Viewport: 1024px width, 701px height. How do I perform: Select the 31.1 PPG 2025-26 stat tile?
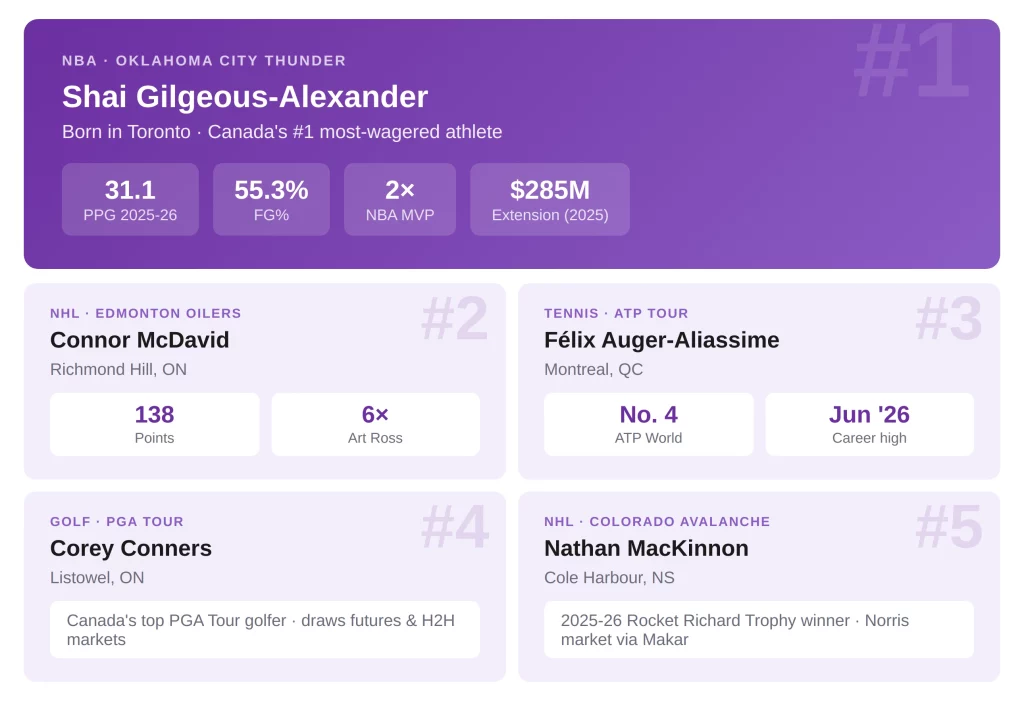coord(130,199)
